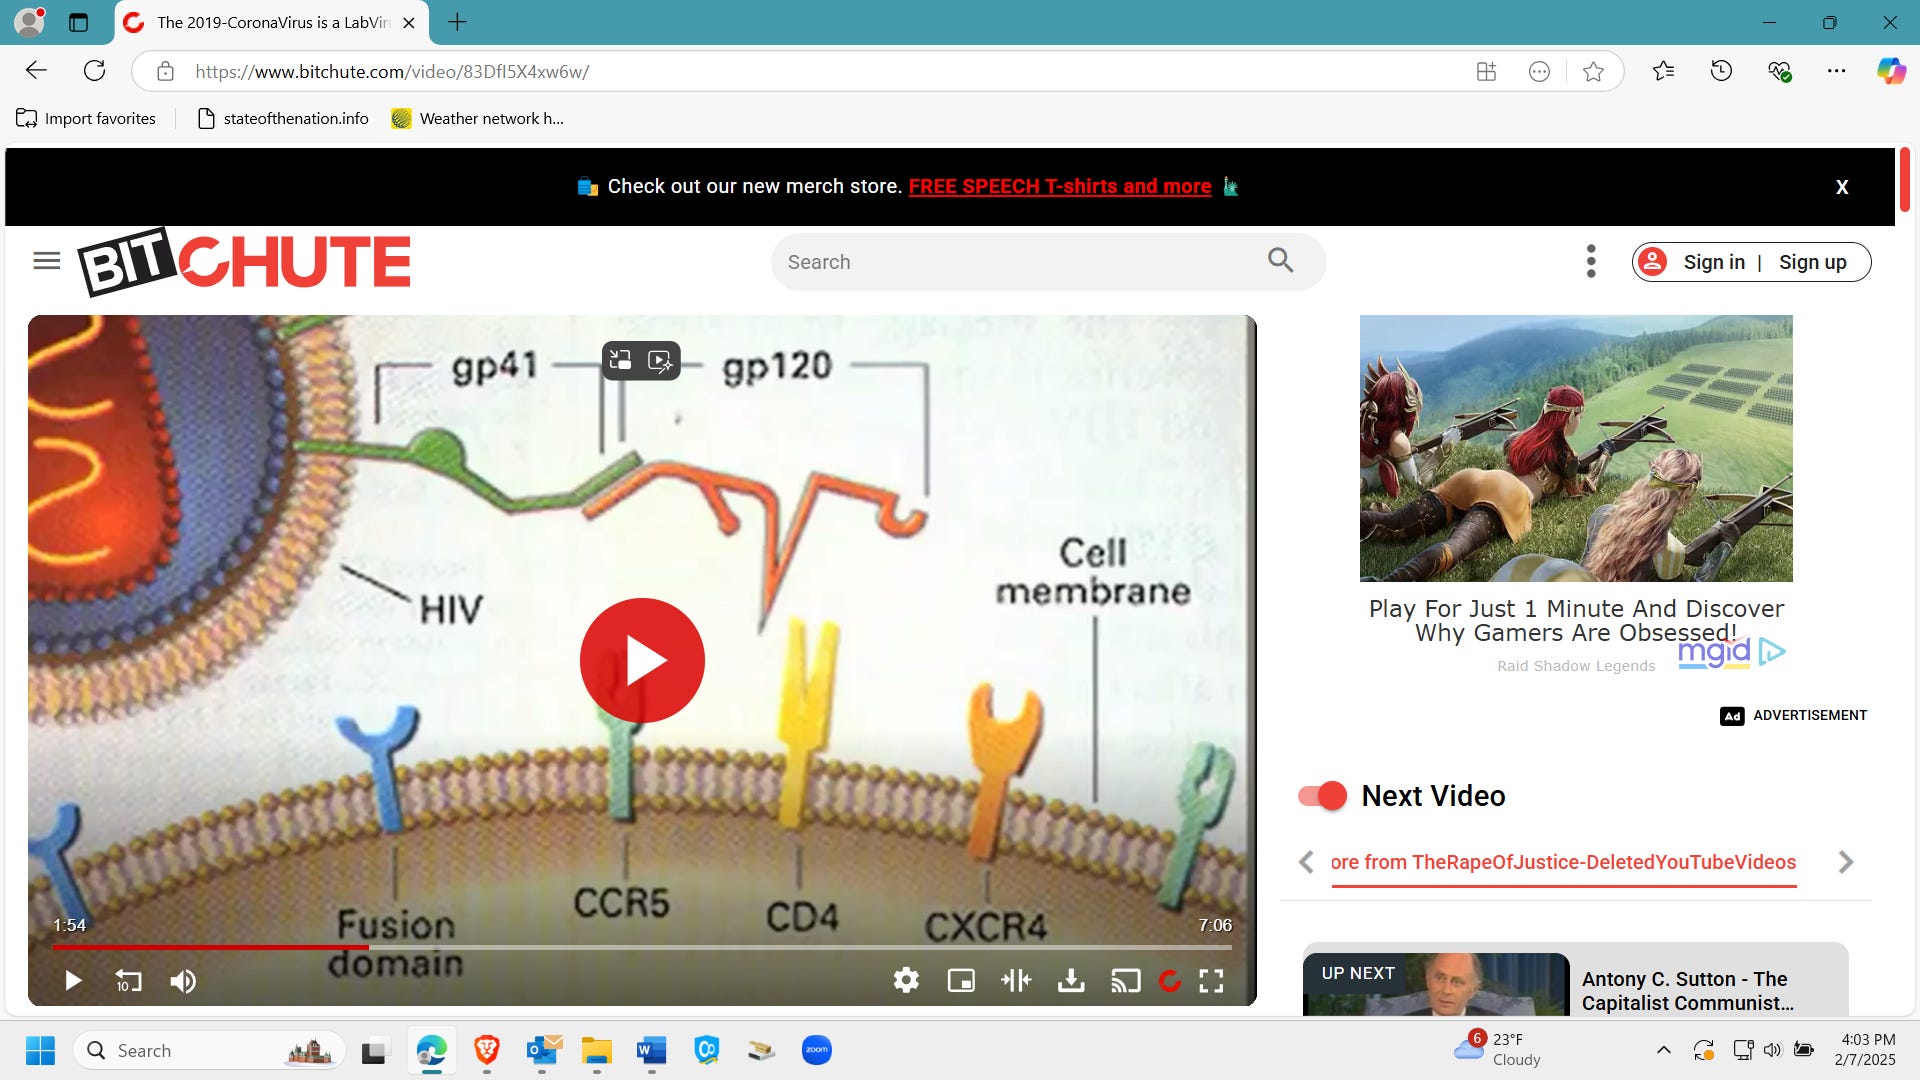Screen dimensions: 1920x1080
Task: Open the mgid ad choices icon
Action: pos(1772,652)
